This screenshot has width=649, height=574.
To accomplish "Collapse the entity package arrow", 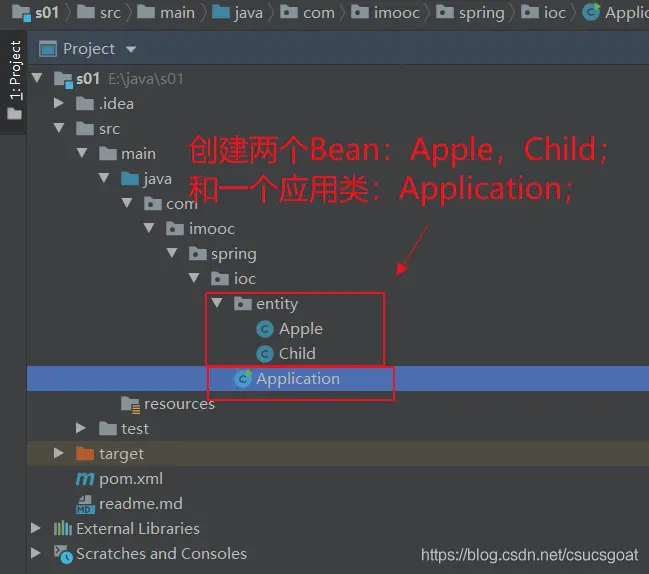I will [x=217, y=303].
